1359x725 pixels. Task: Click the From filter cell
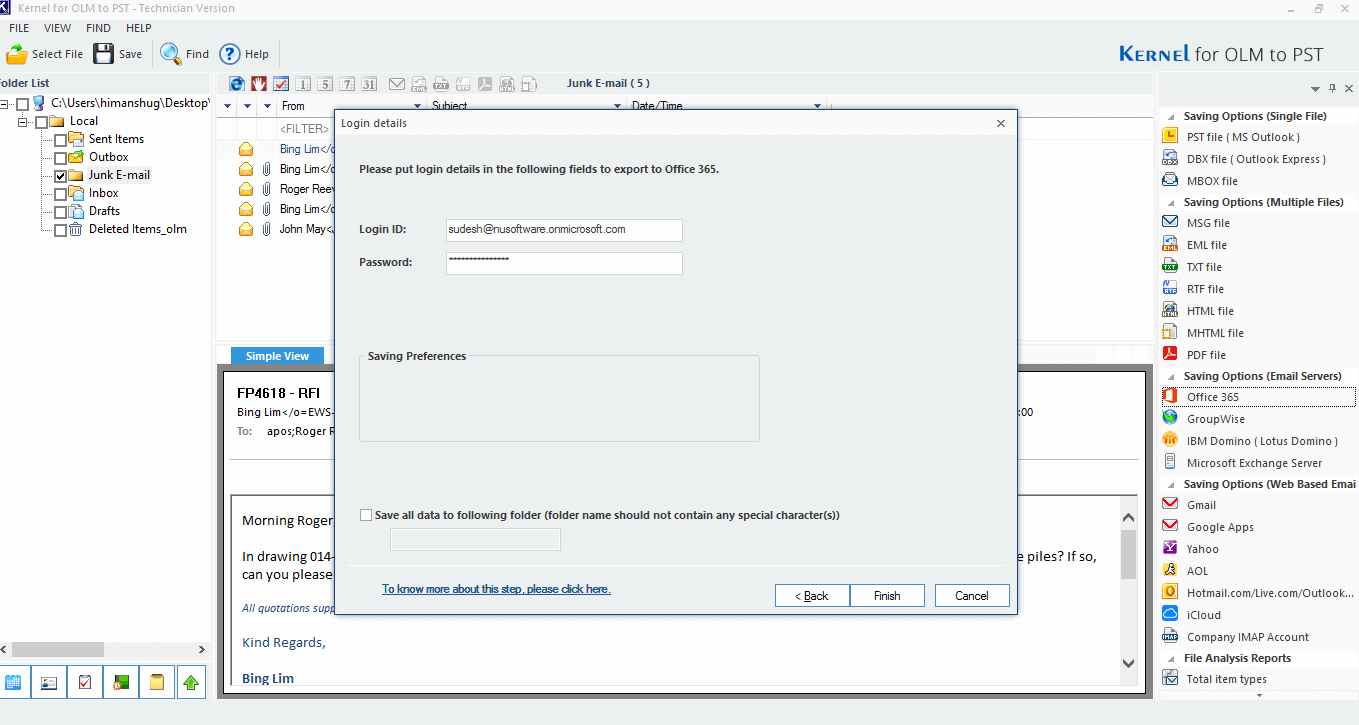tap(304, 129)
